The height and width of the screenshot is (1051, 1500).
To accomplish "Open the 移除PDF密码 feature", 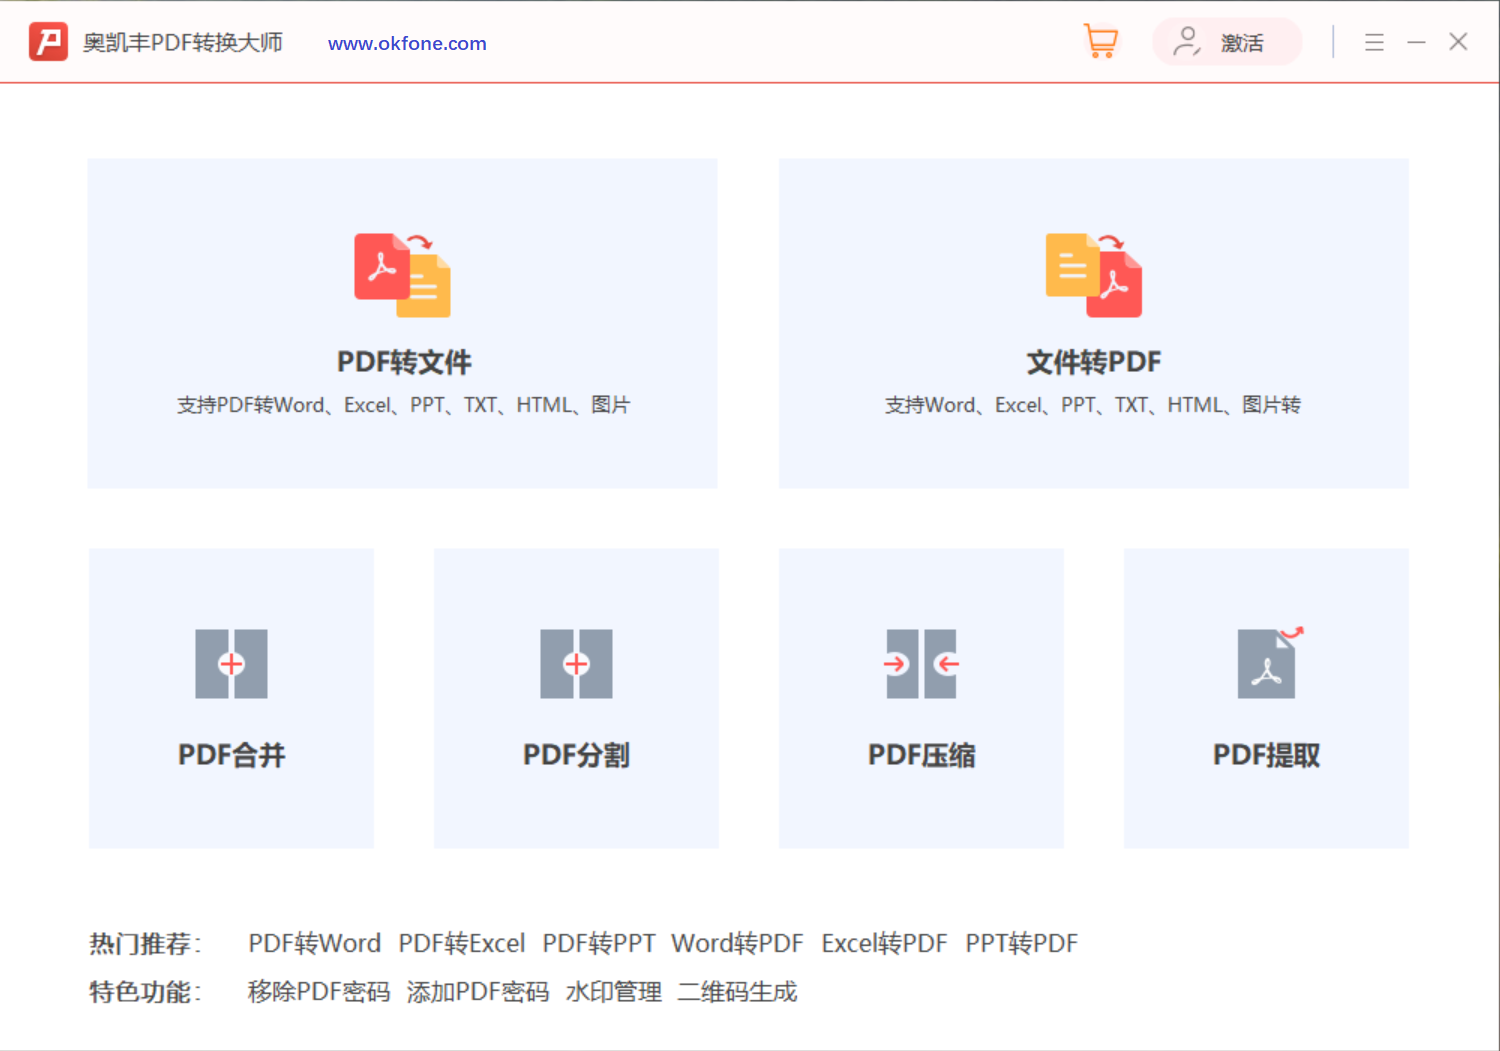I will pos(318,991).
